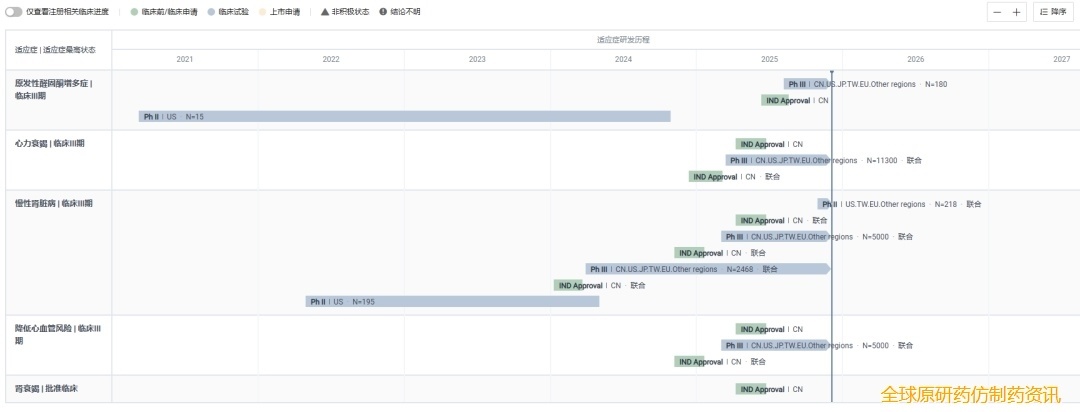Toggle 仅查看注册相关临床进度 switch

click(14, 12)
